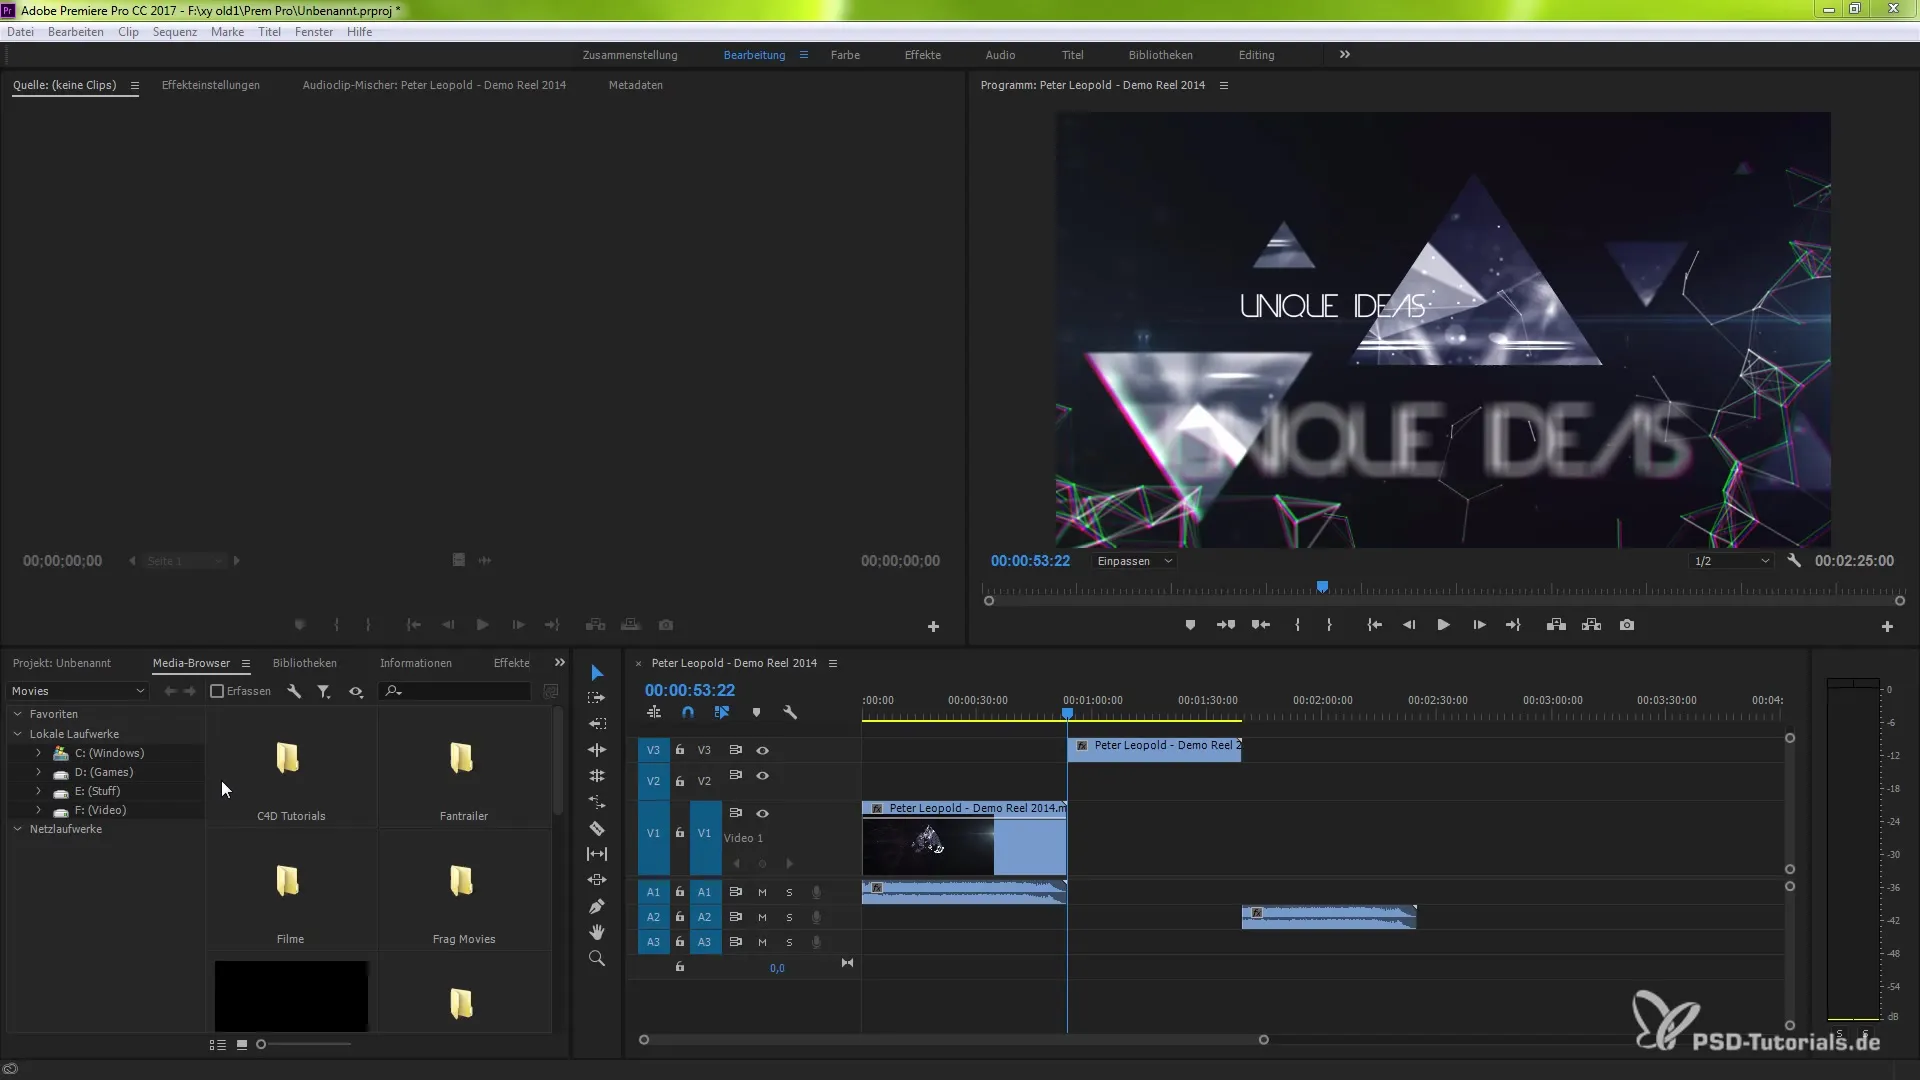1920x1080 pixels.
Task: Toggle track lock on V3
Action: 680,750
